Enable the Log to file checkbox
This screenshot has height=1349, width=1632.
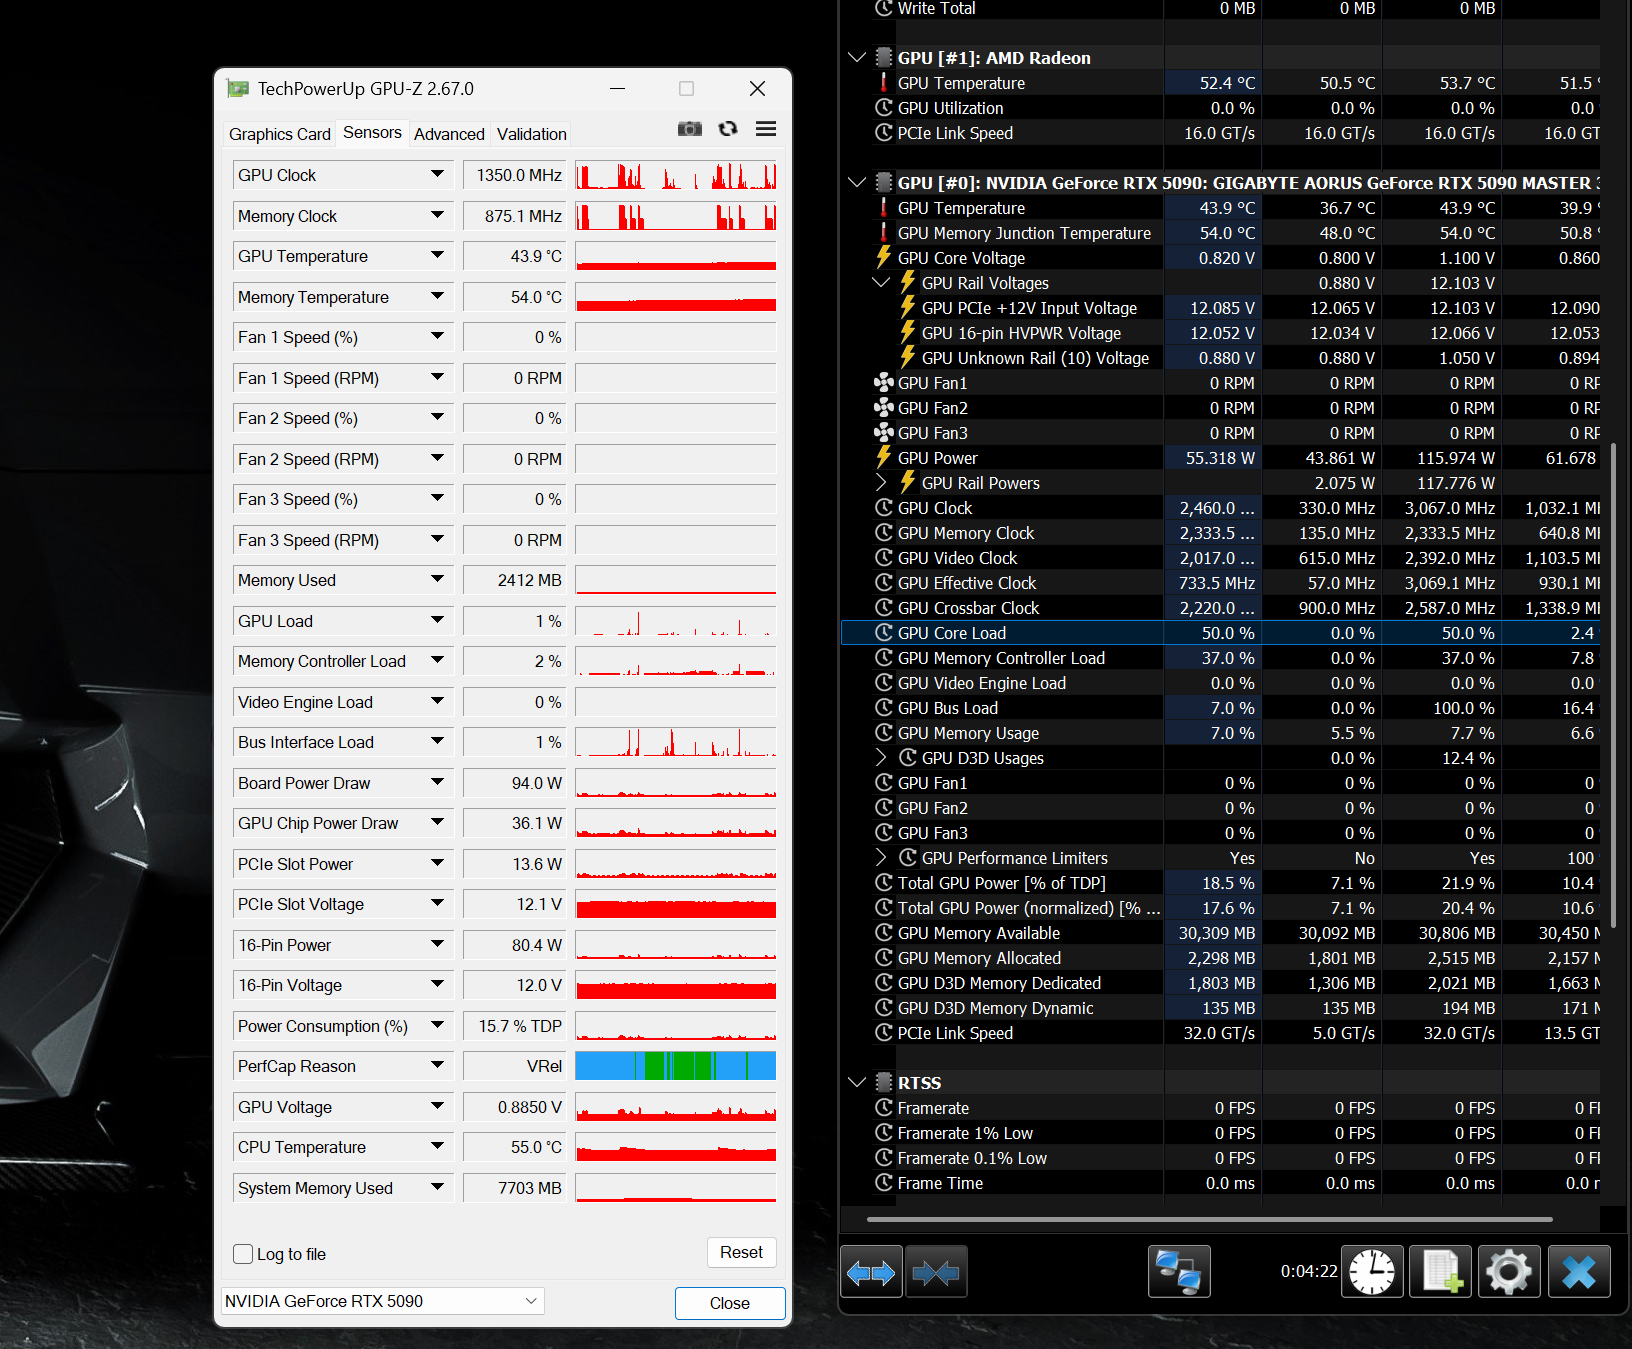[243, 1254]
